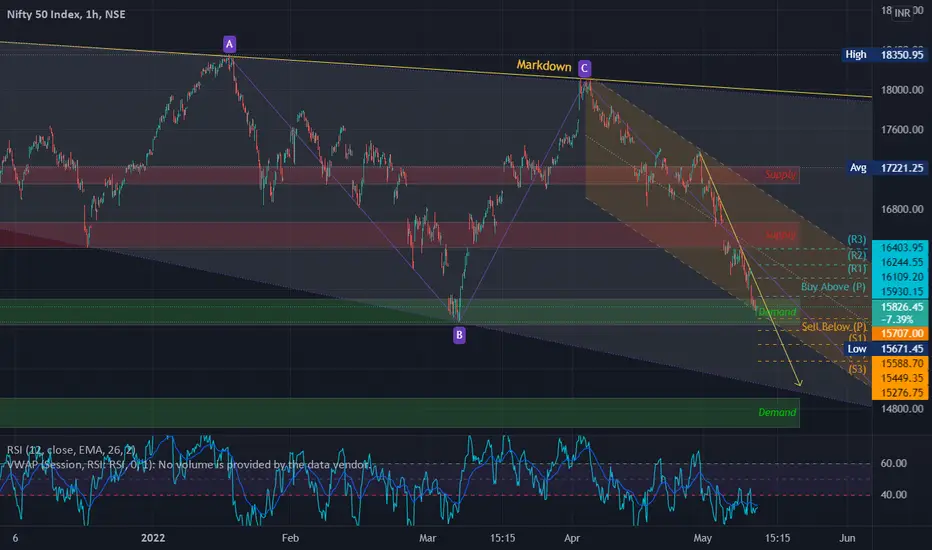This screenshot has height=550, width=932.
Task: Click the 15276.75 price tag
Action: 900,392
